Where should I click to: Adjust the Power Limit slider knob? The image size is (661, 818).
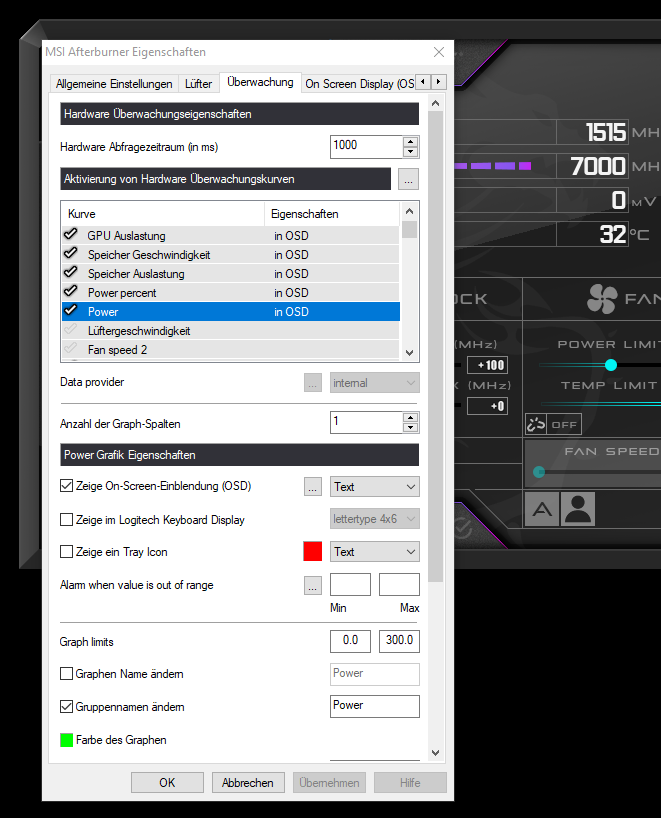point(610,365)
